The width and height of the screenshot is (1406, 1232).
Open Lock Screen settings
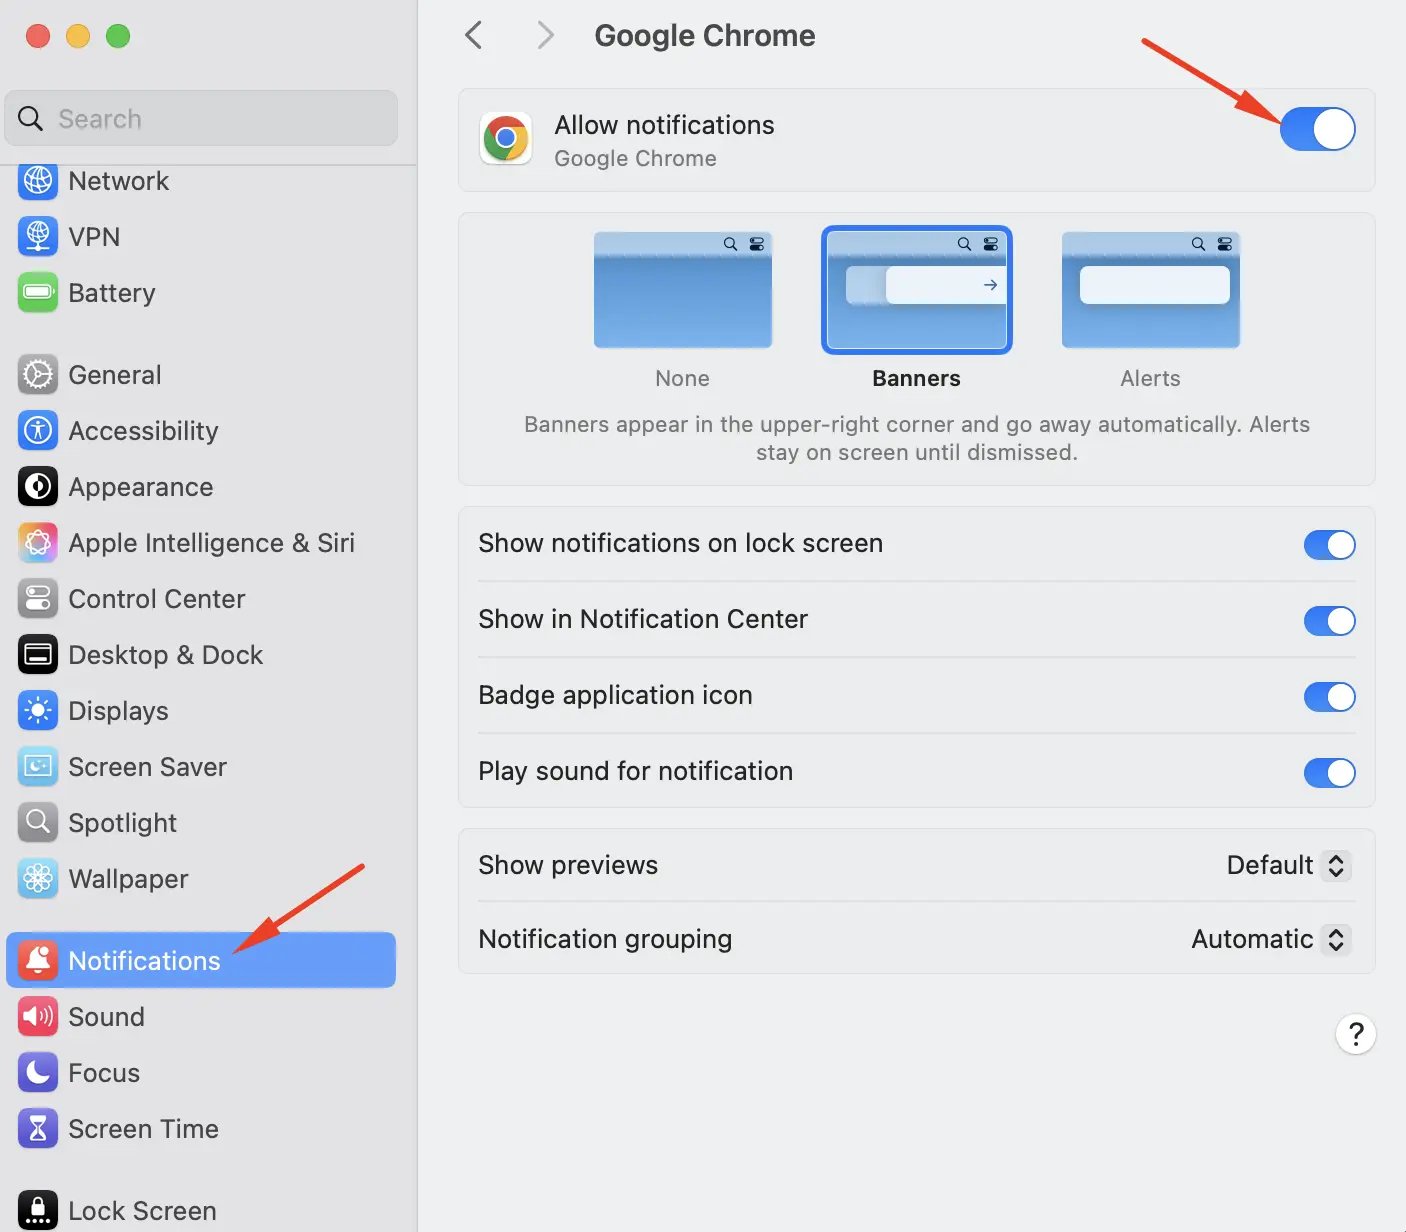coord(141,1209)
